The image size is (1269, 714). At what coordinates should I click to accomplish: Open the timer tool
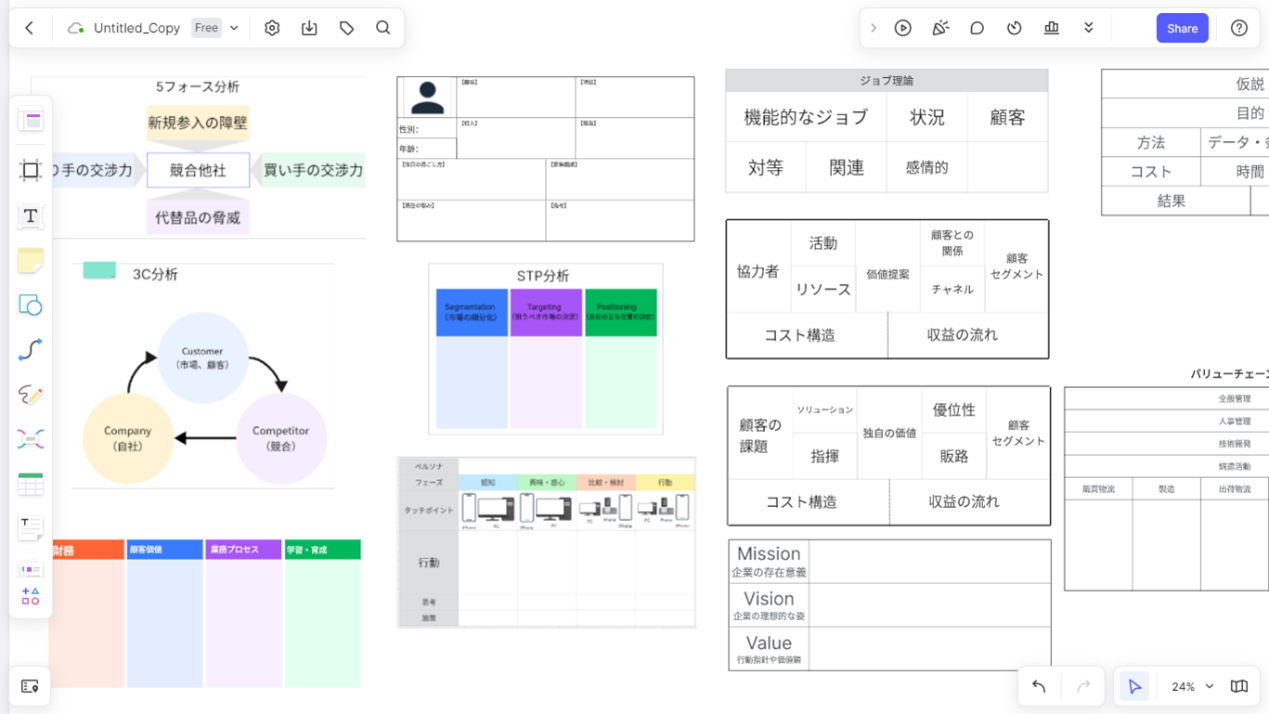point(1014,28)
